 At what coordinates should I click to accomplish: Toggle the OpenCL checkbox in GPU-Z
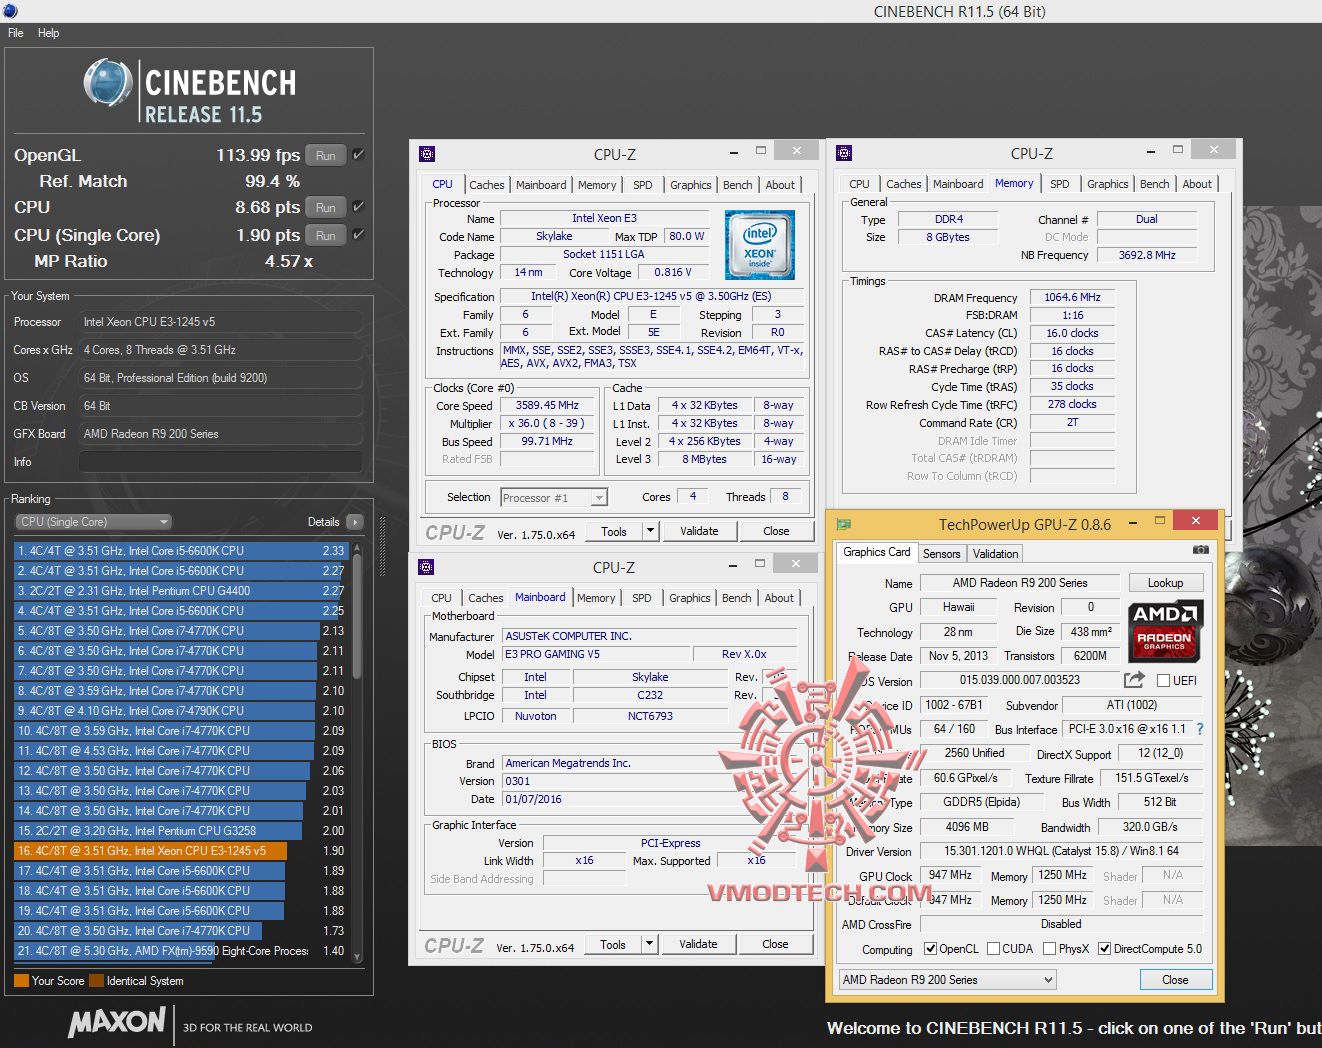[x=930, y=949]
